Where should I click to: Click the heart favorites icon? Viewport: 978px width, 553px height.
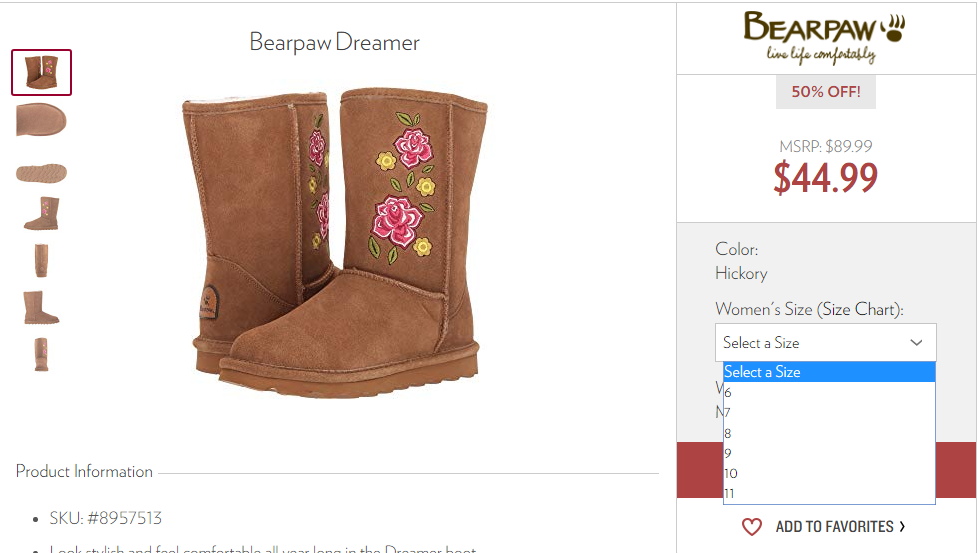[x=752, y=527]
